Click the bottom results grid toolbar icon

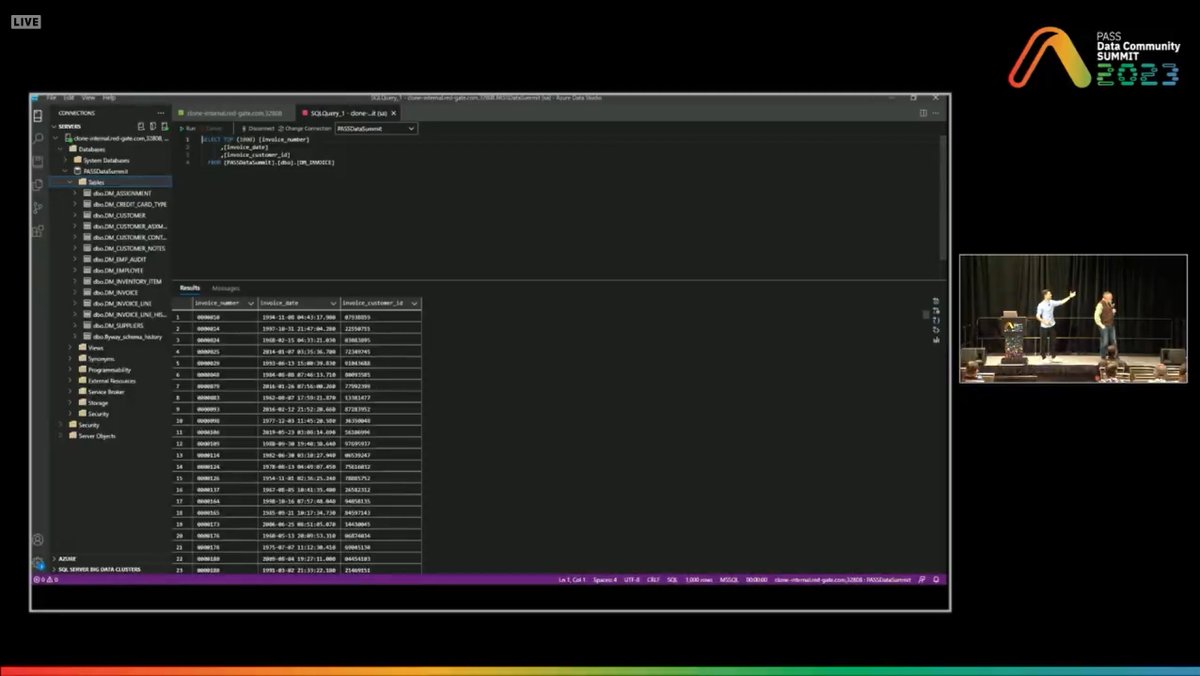click(936, 340)
